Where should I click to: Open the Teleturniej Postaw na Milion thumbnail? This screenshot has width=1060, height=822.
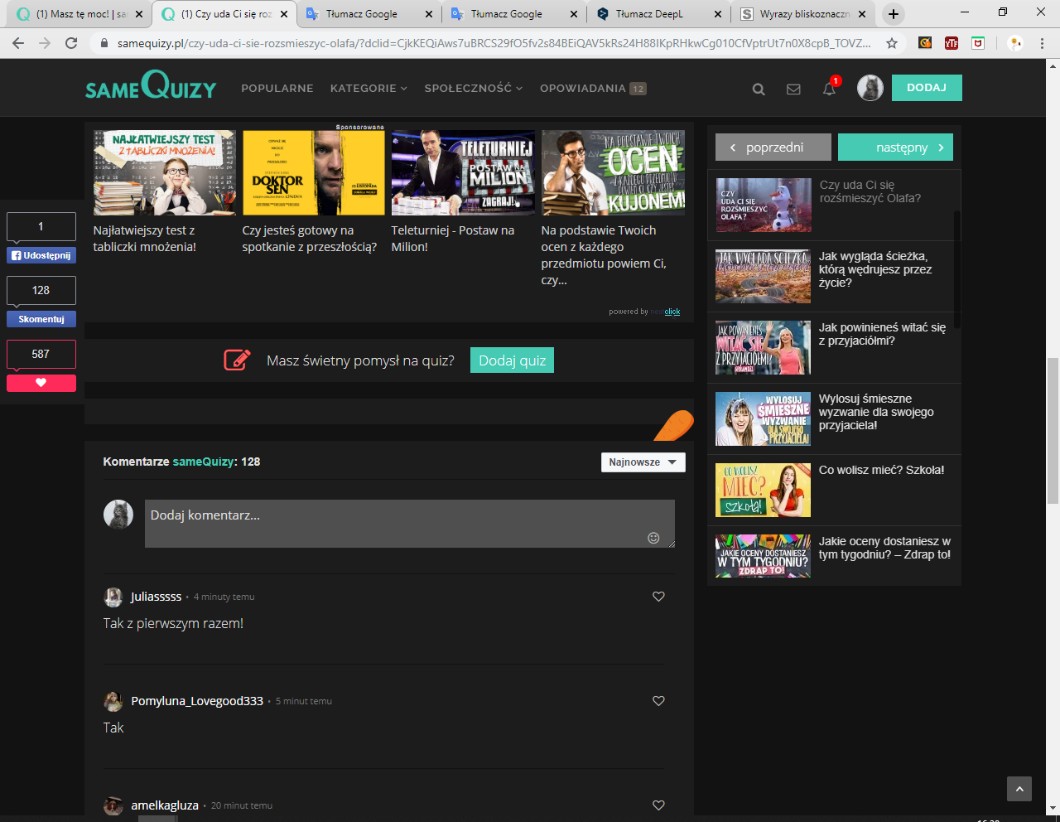click(463, 173)
